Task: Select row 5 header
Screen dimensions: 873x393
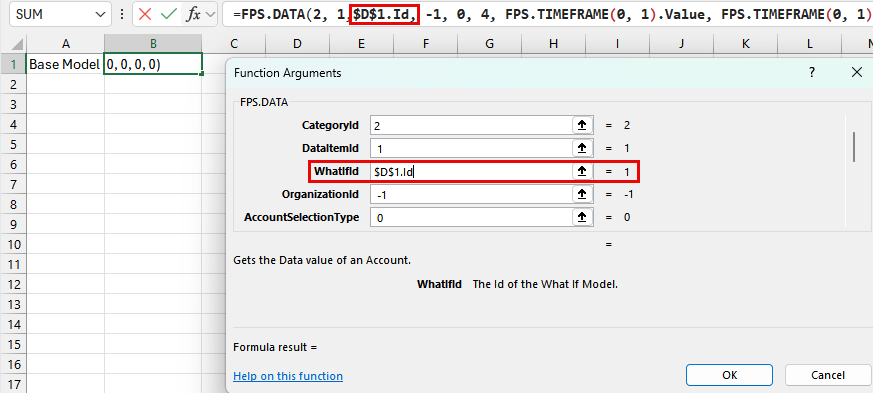Action: (x=13, y=144)
